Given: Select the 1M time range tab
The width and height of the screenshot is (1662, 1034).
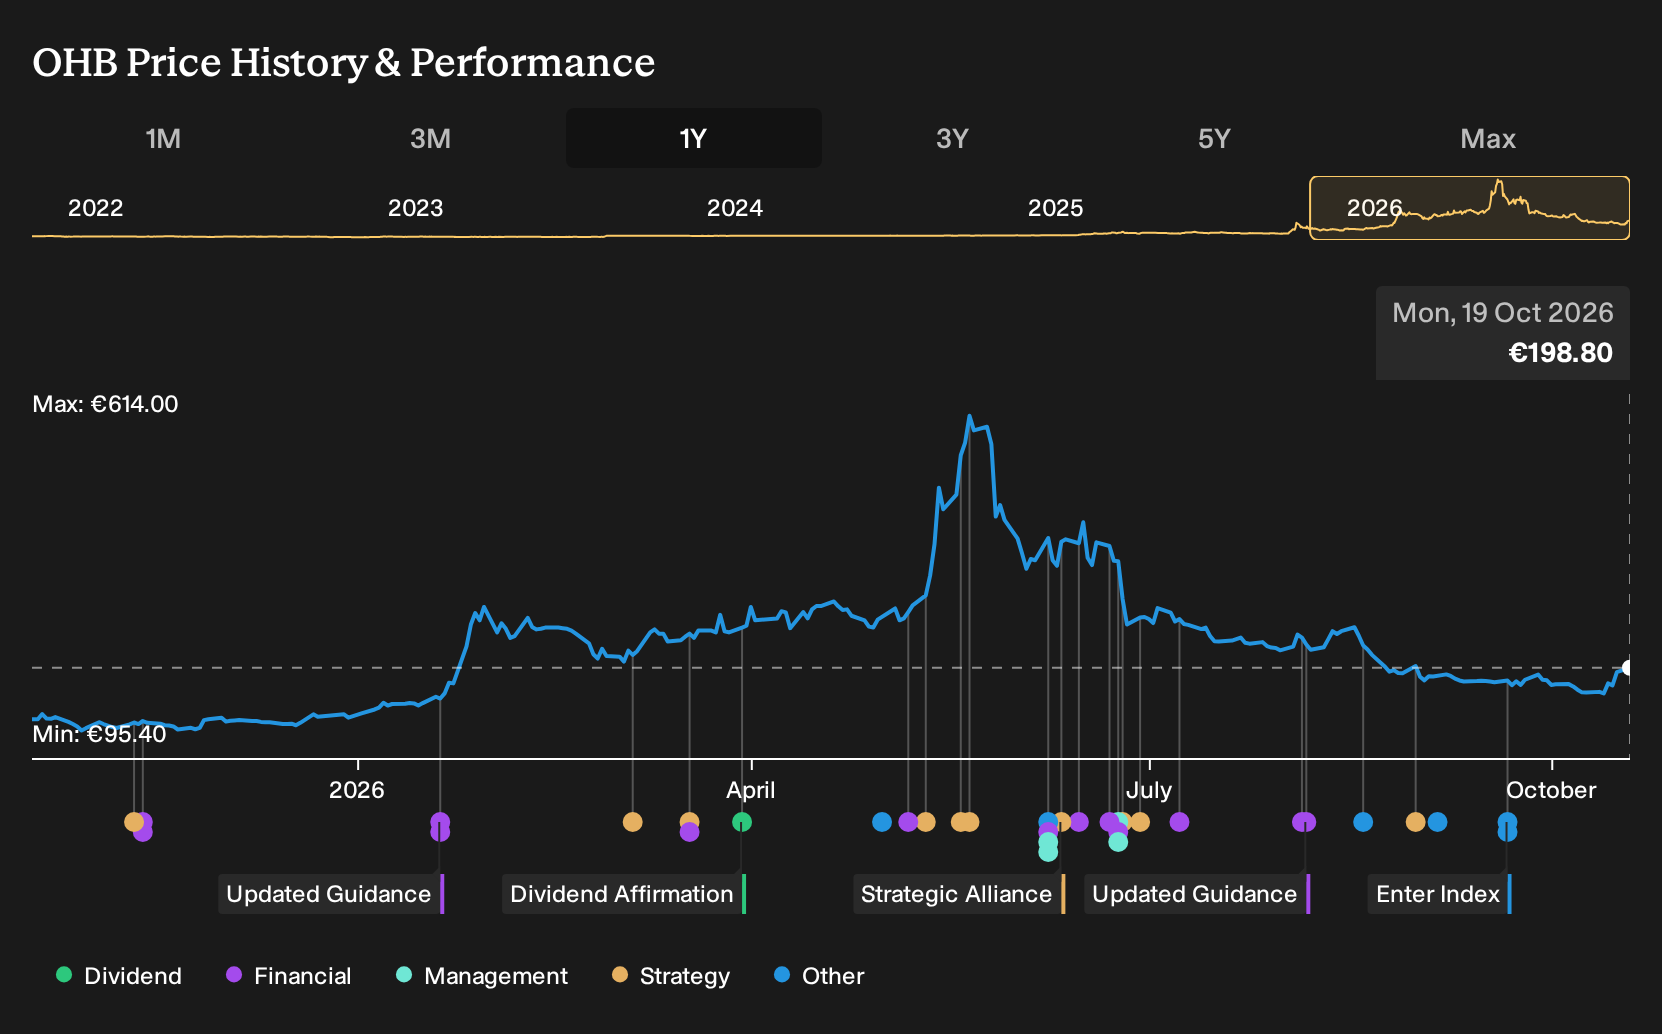Looking at the screenshot, I should tap(163, 138).
